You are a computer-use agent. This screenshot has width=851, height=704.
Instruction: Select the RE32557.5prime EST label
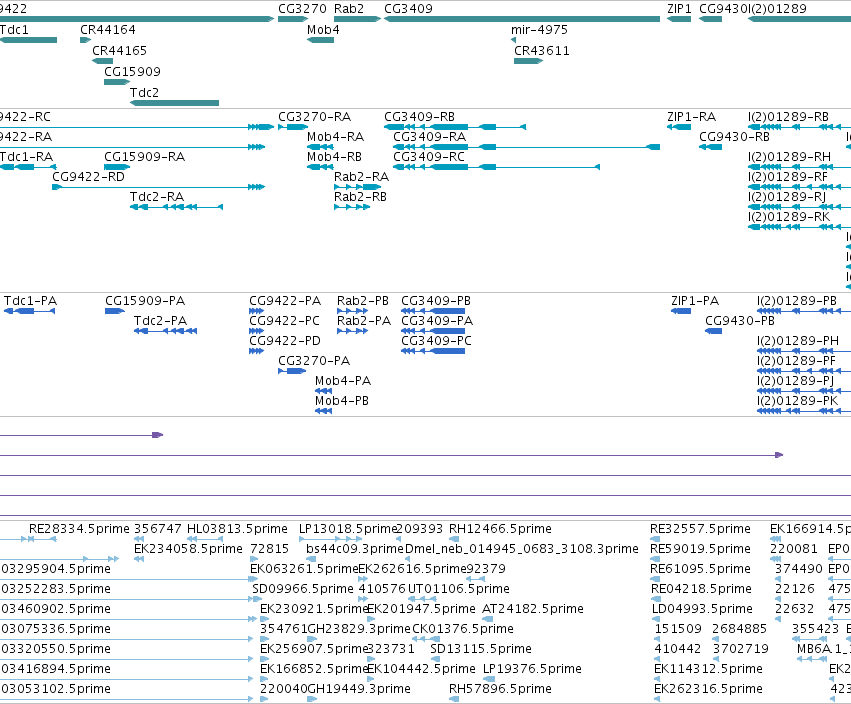coord(701,529)
